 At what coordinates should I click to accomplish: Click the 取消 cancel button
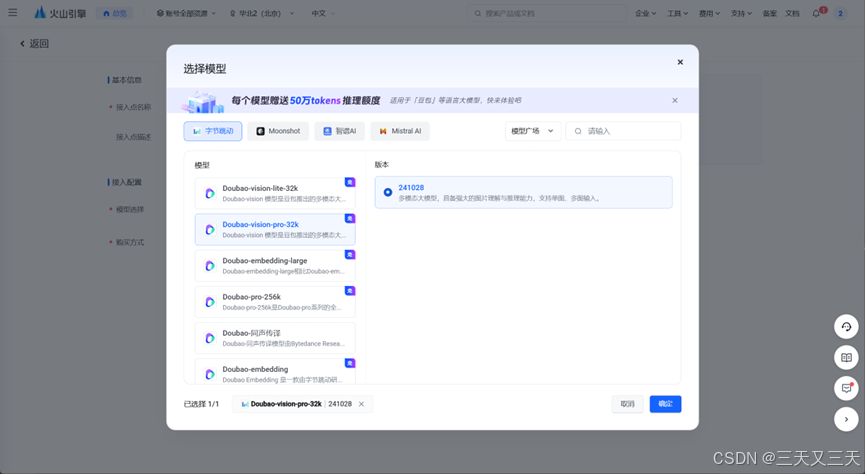point(627,404)
